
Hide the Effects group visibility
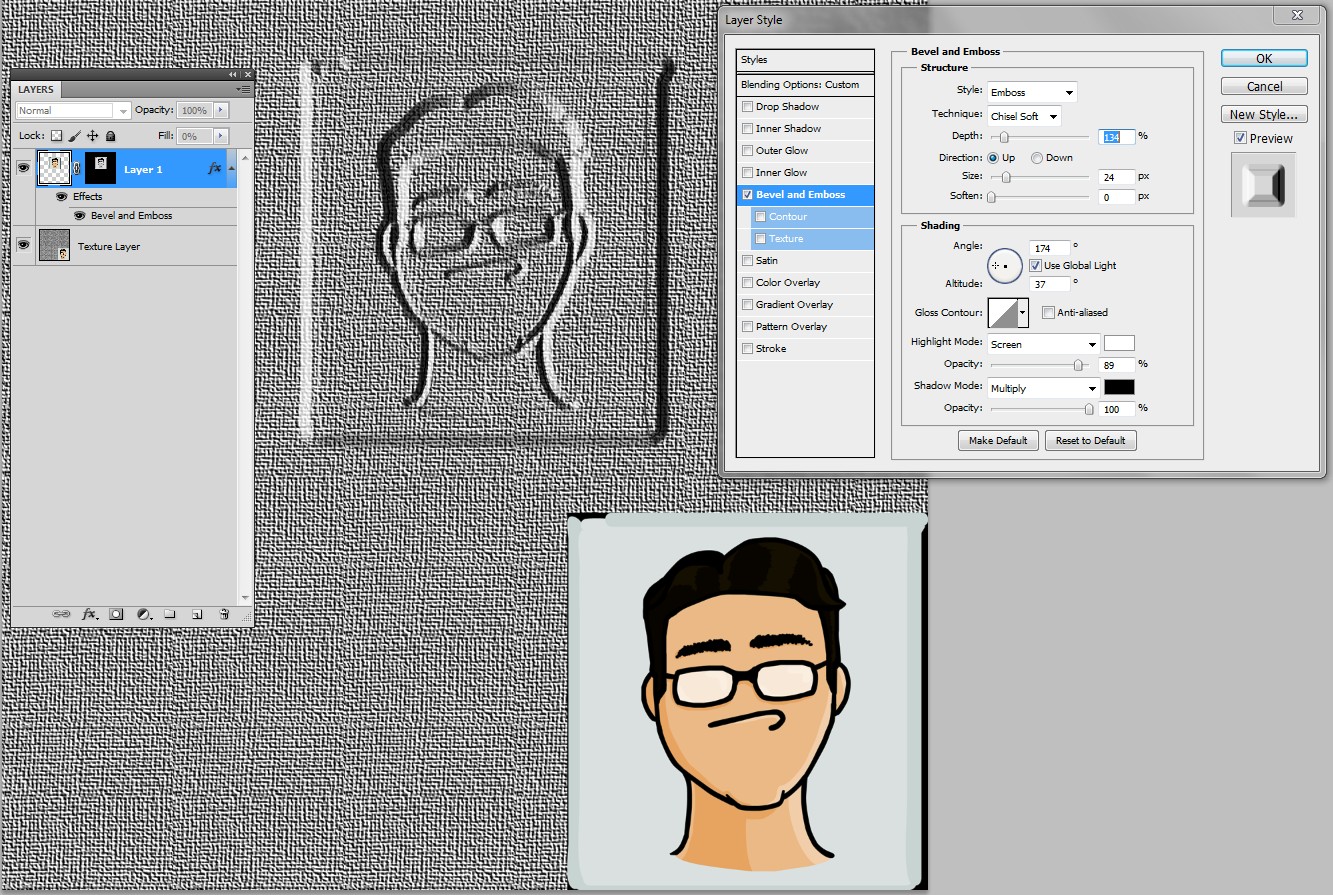click(62, 197)
